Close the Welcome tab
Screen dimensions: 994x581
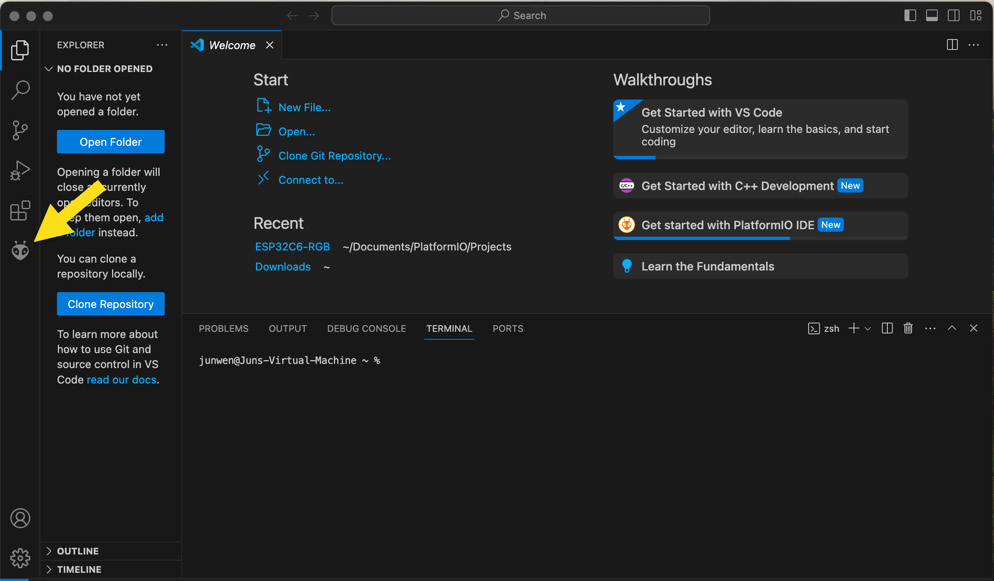[269, 45]
